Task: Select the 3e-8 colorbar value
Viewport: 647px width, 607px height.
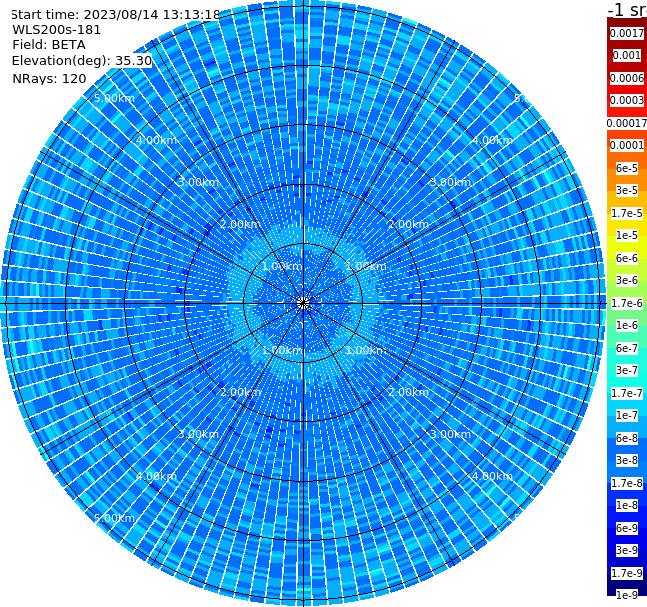Action: click(x=627, y=460)
